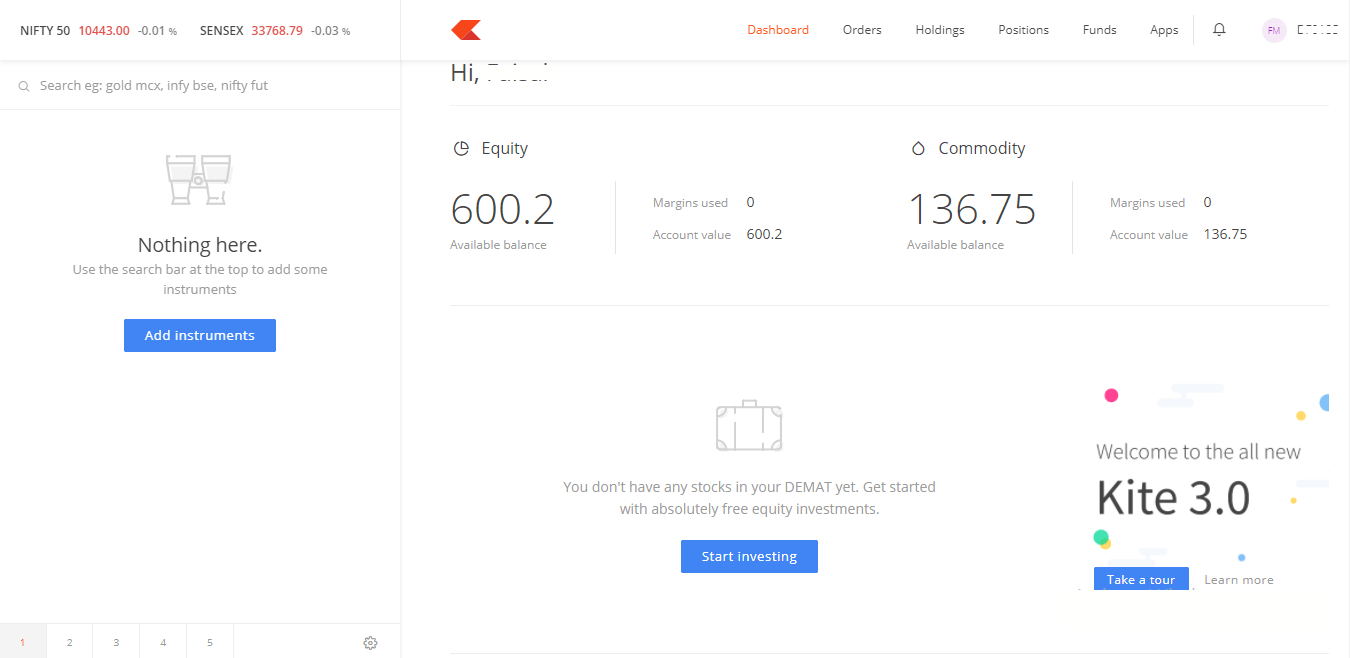Click the FM user avatar
1350x658 pixels.
1274,30
